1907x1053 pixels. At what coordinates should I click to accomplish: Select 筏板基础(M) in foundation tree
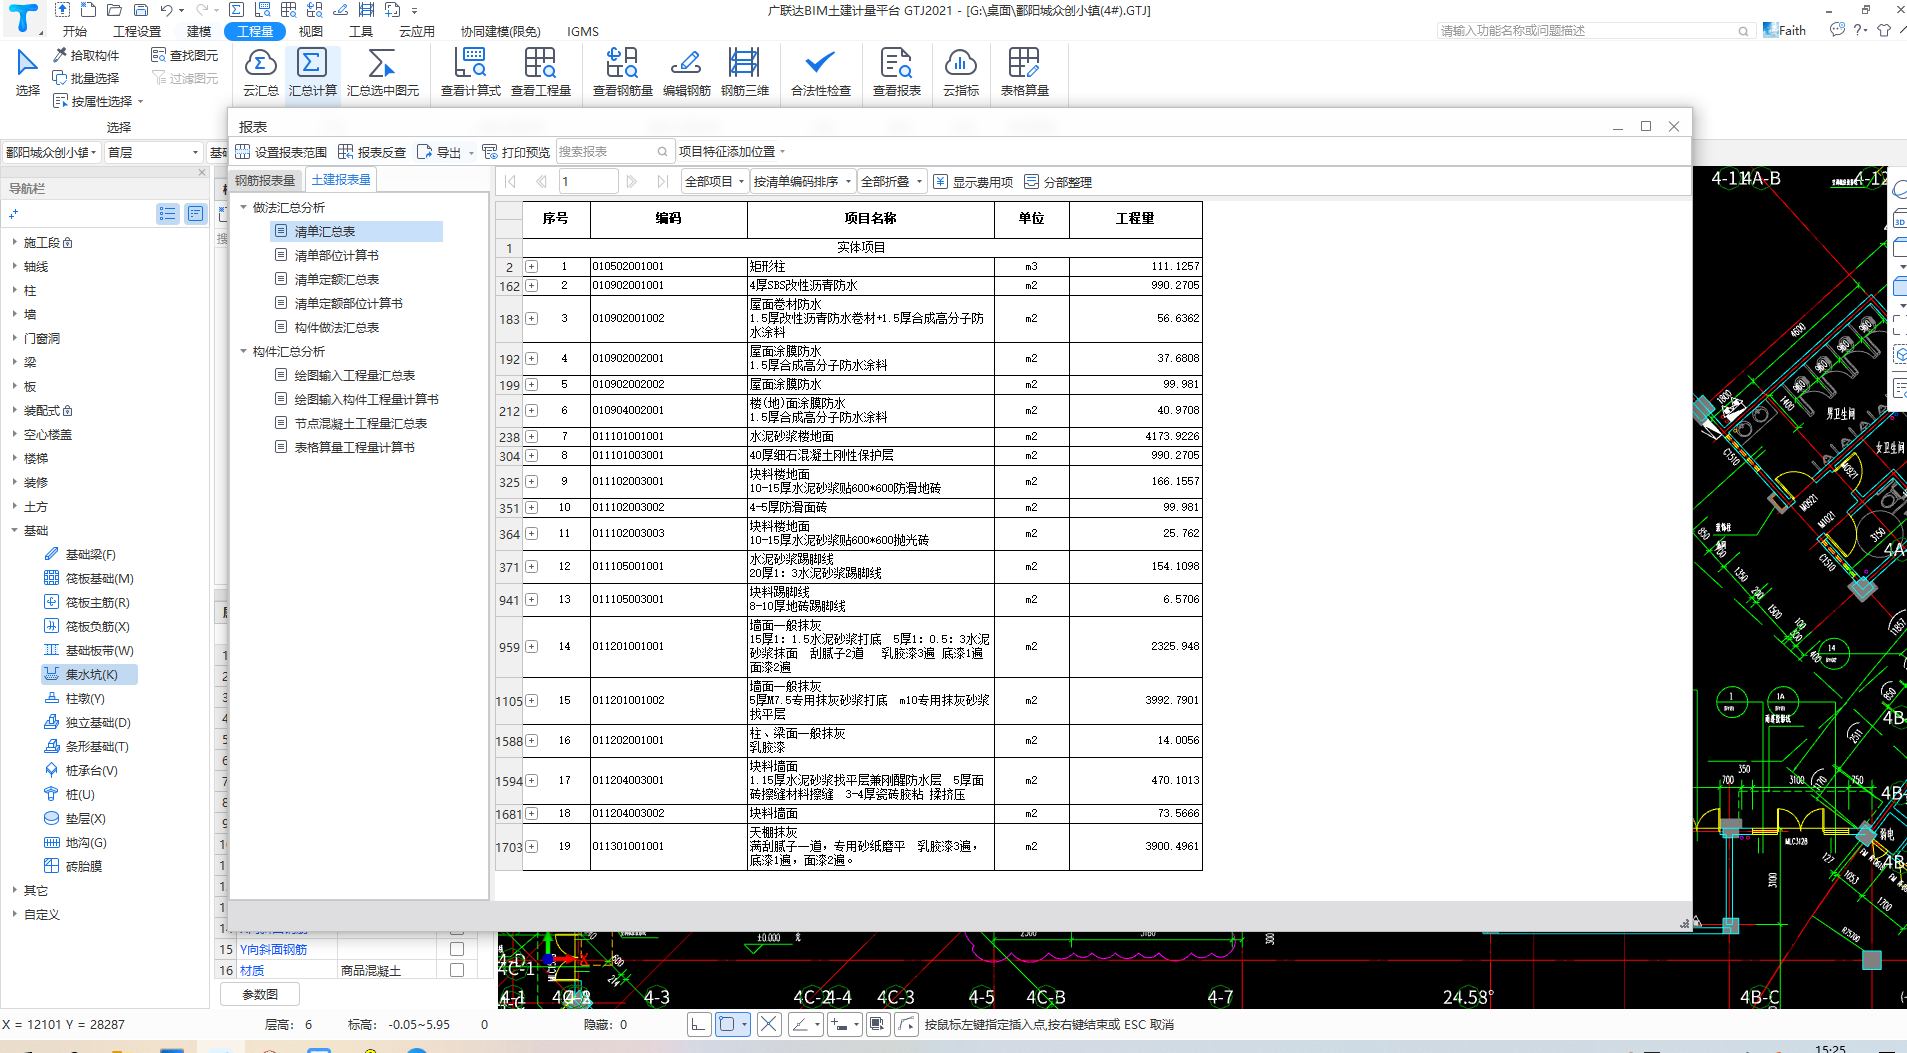click(90, 578)
